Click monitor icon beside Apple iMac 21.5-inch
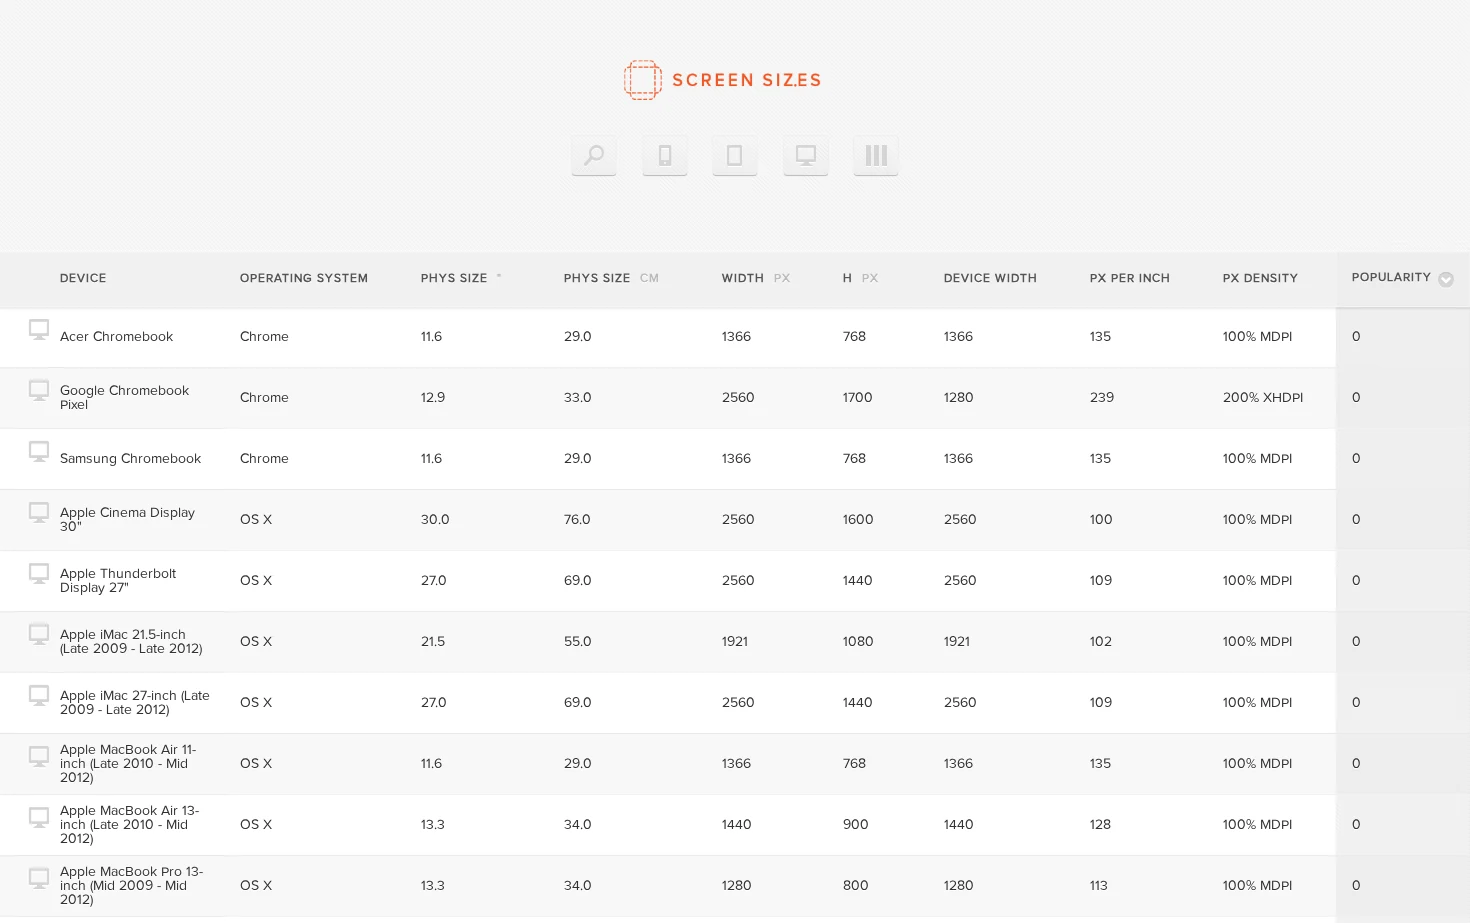Screen dimensions: 1470x923 [x=39, y=635]
